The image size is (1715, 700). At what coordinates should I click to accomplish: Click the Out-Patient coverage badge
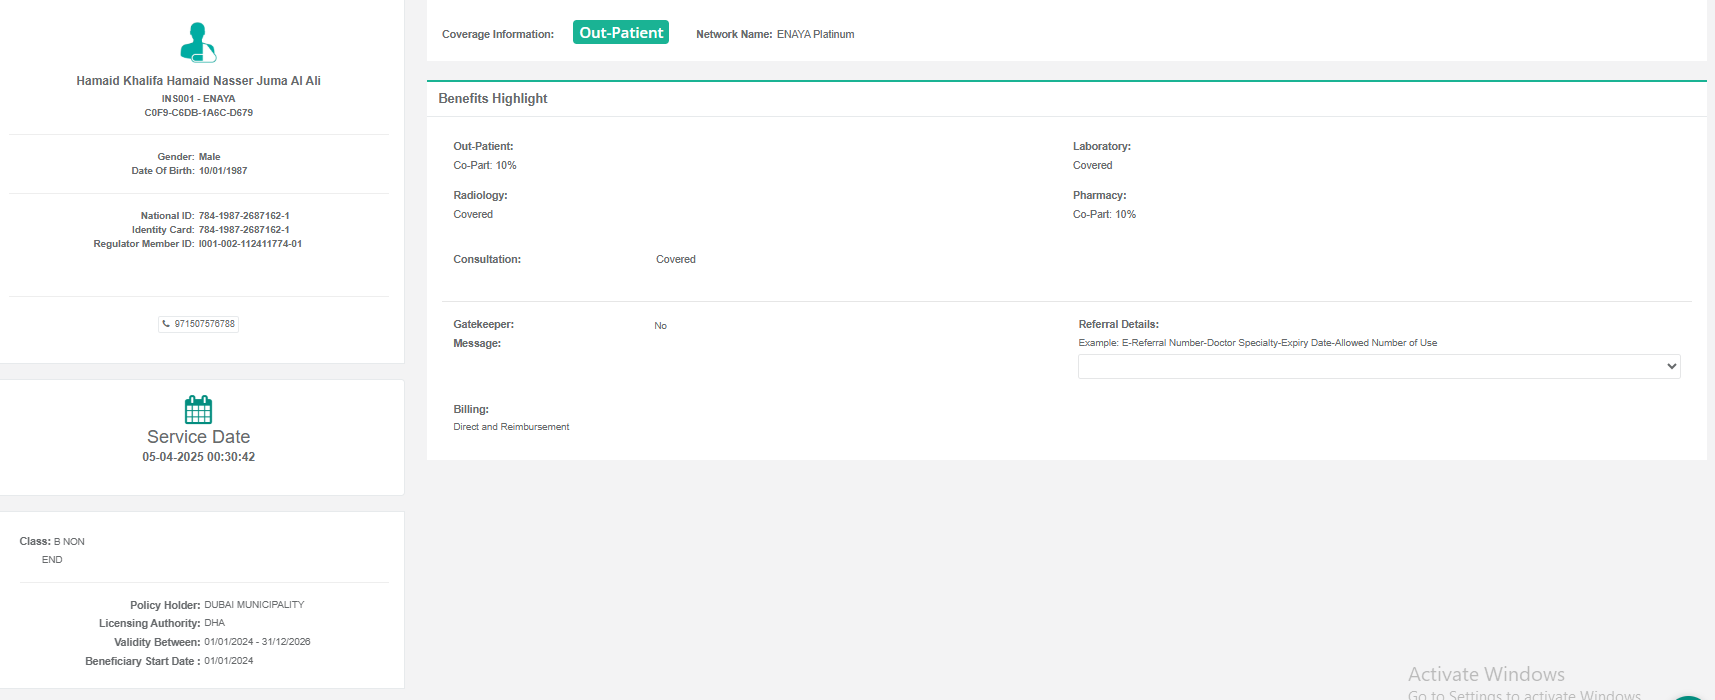621,33
